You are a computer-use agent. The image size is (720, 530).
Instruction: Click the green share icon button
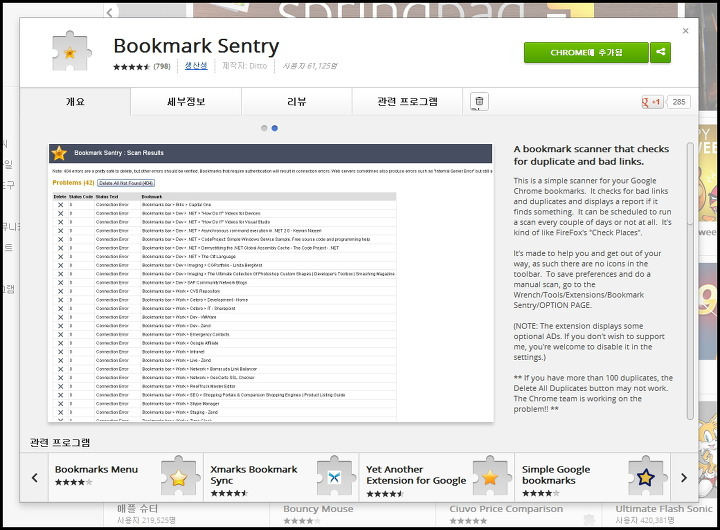point(660,52)
